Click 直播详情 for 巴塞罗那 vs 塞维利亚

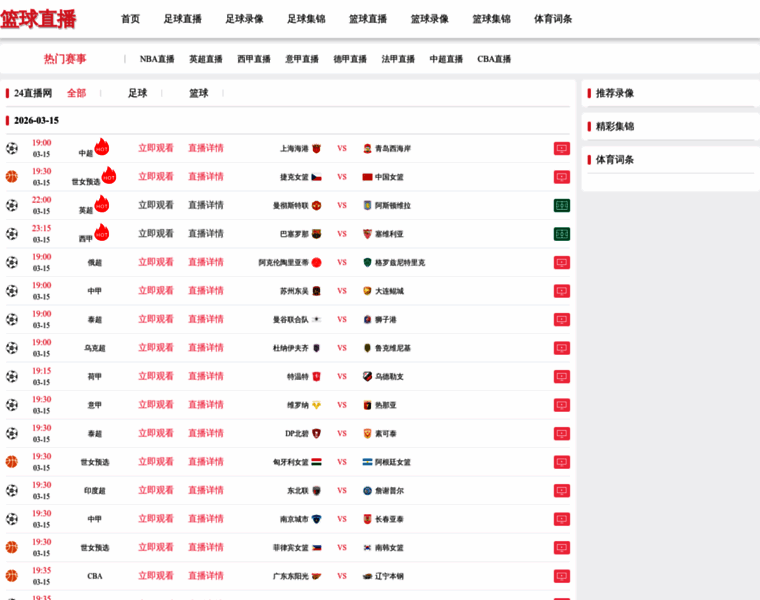[206, 234]
